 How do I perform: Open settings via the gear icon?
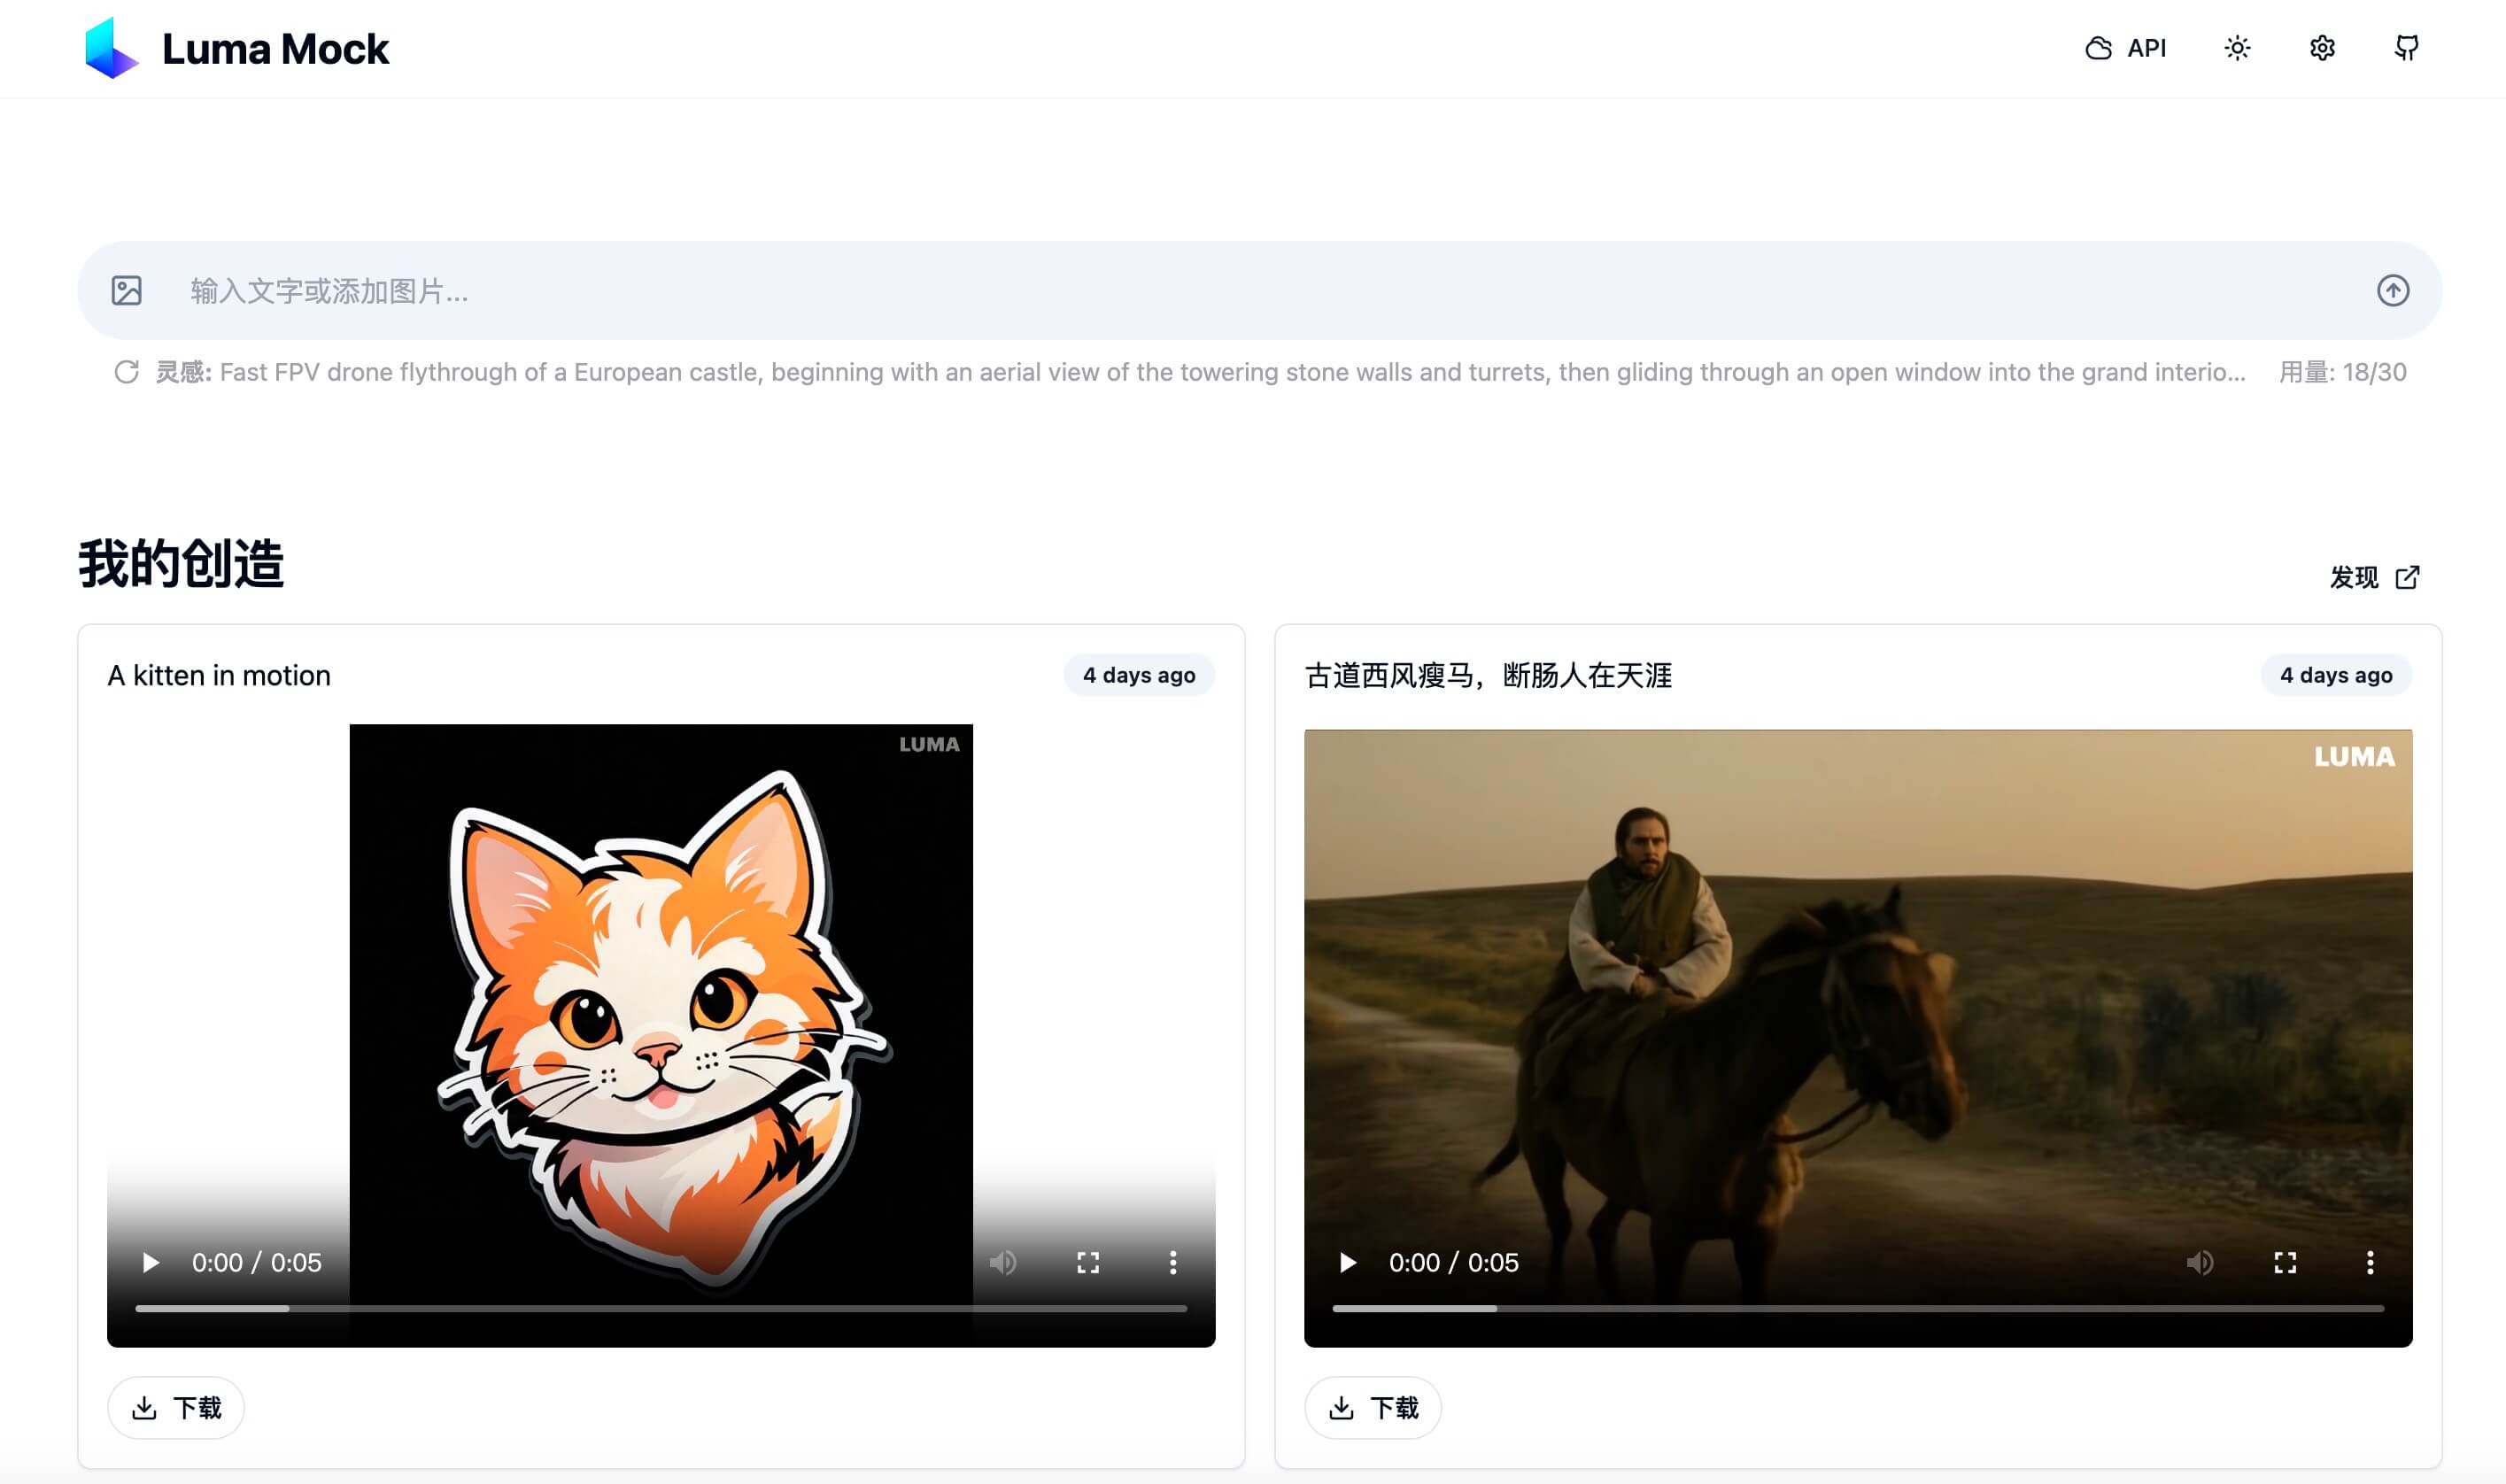coord(2322,48)
